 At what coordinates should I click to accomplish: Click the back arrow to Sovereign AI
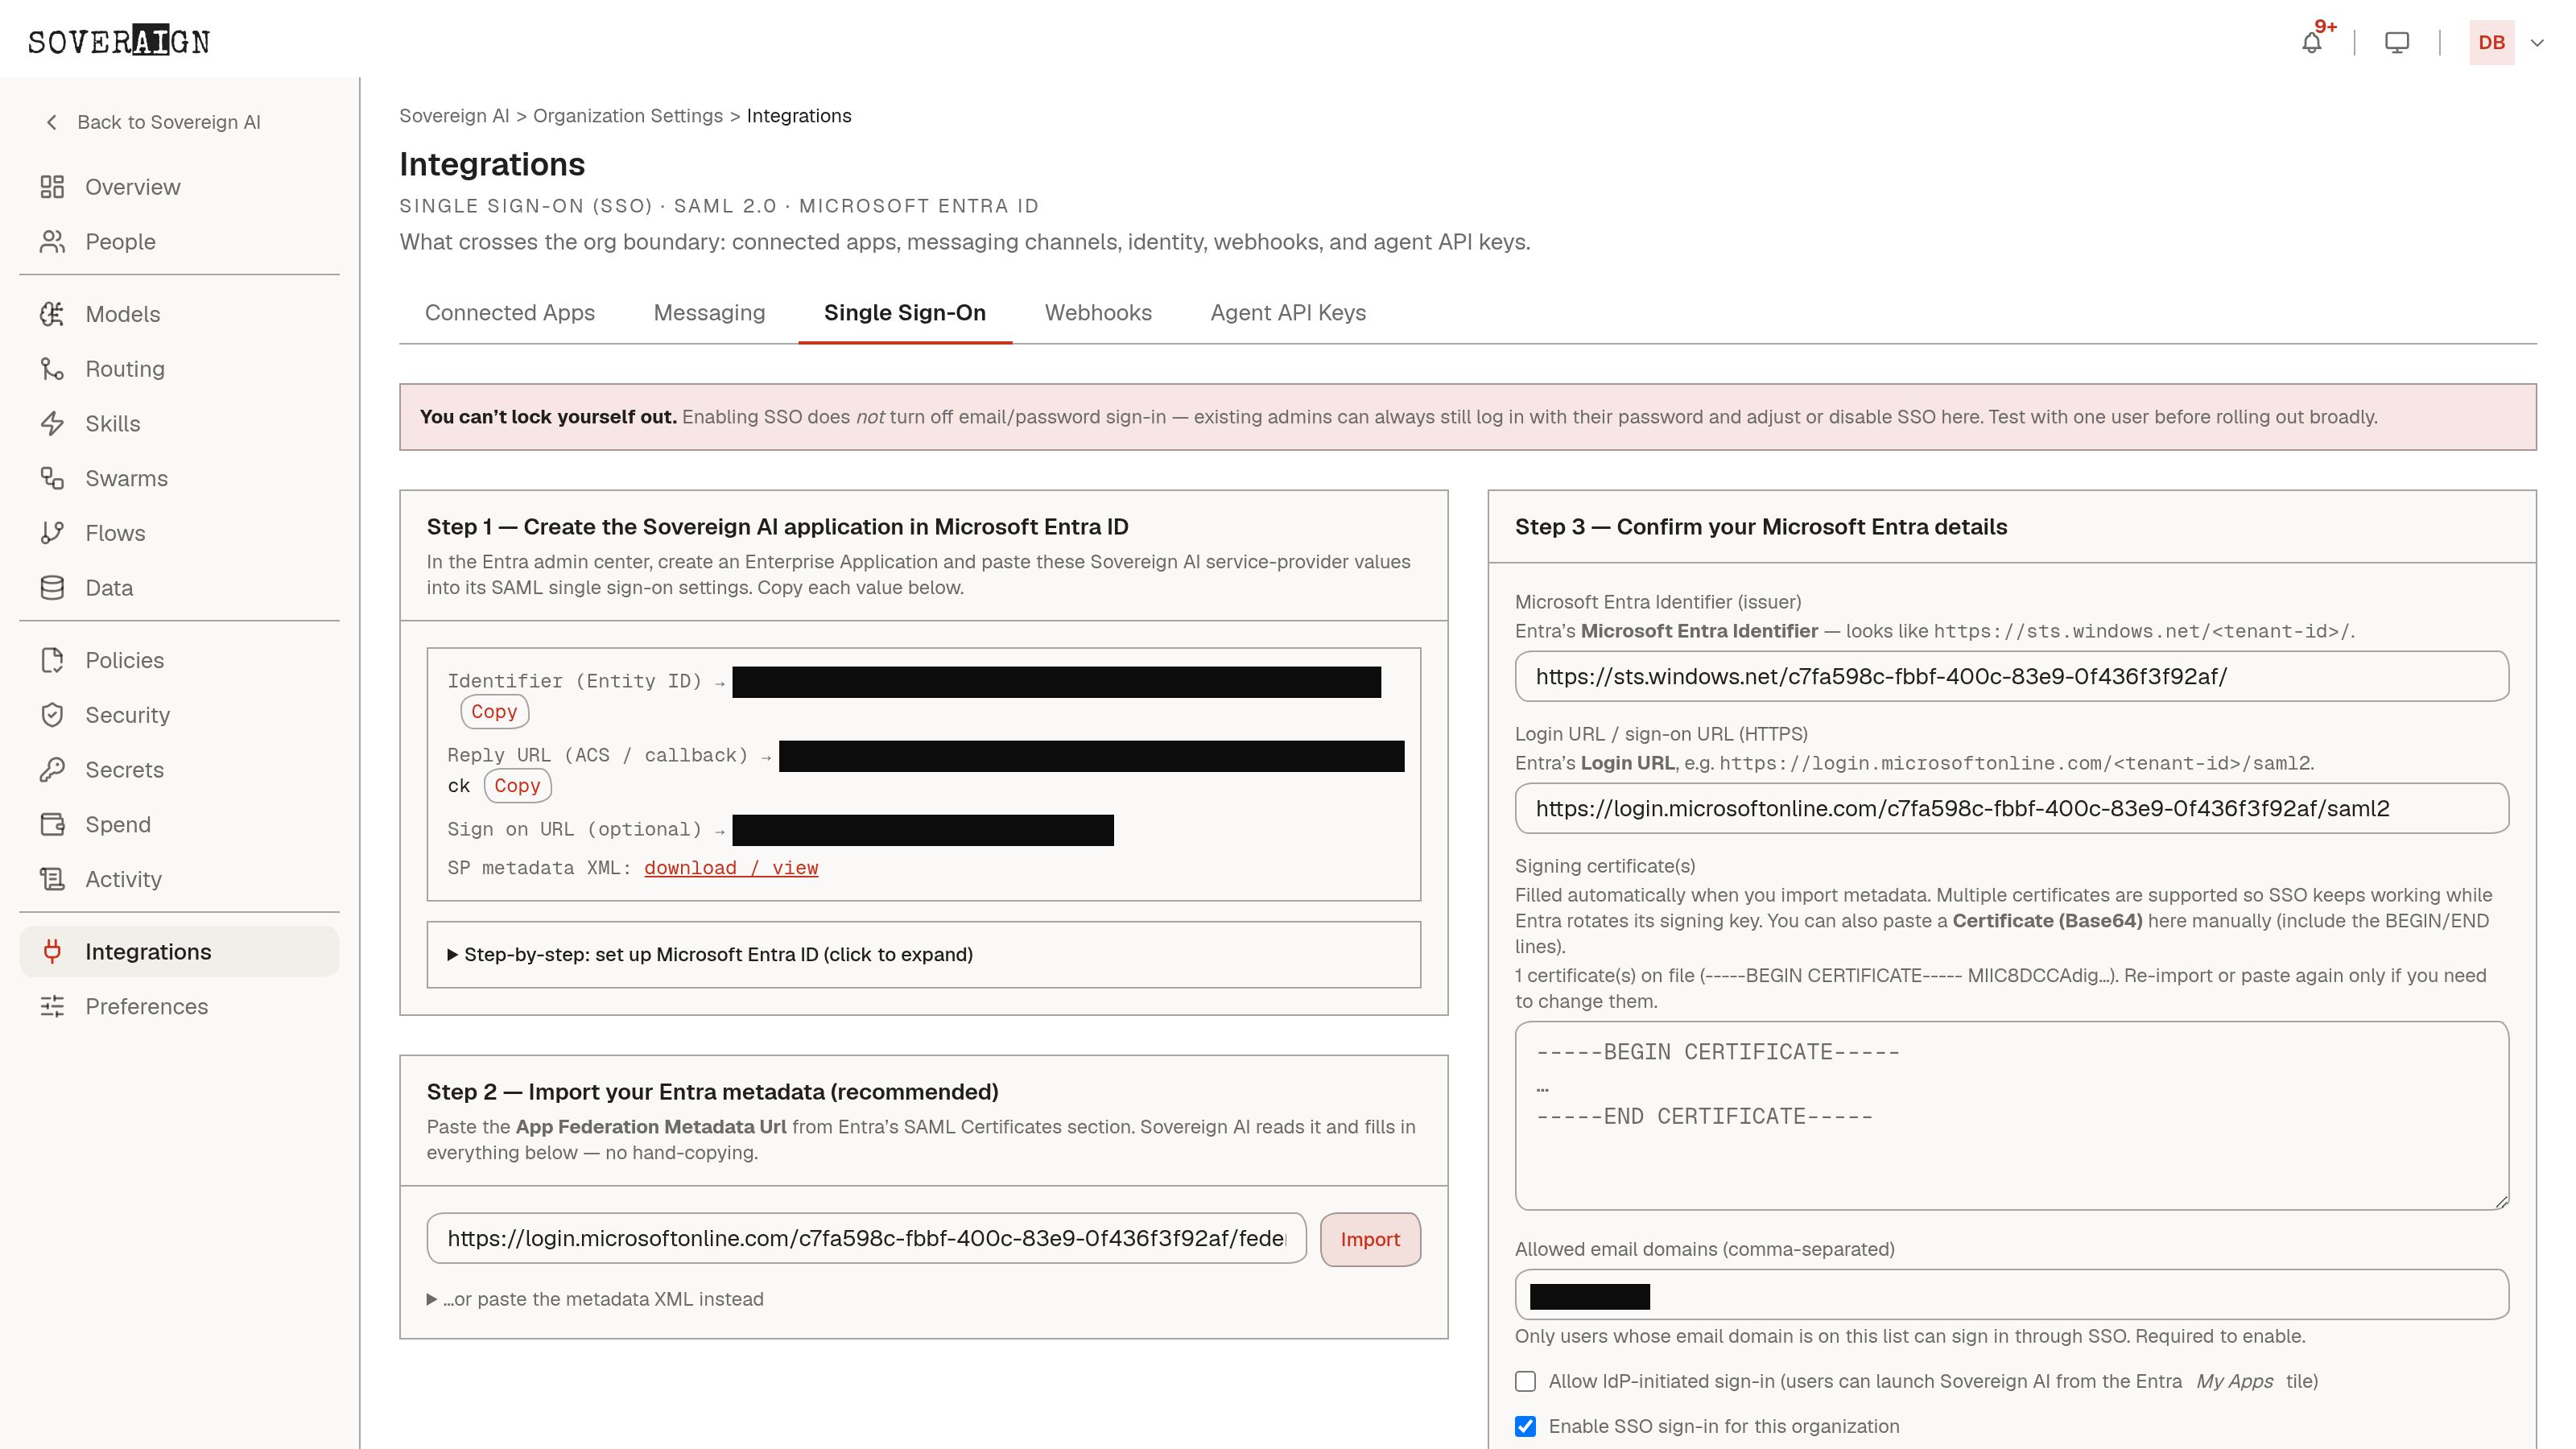click(52, 122)
